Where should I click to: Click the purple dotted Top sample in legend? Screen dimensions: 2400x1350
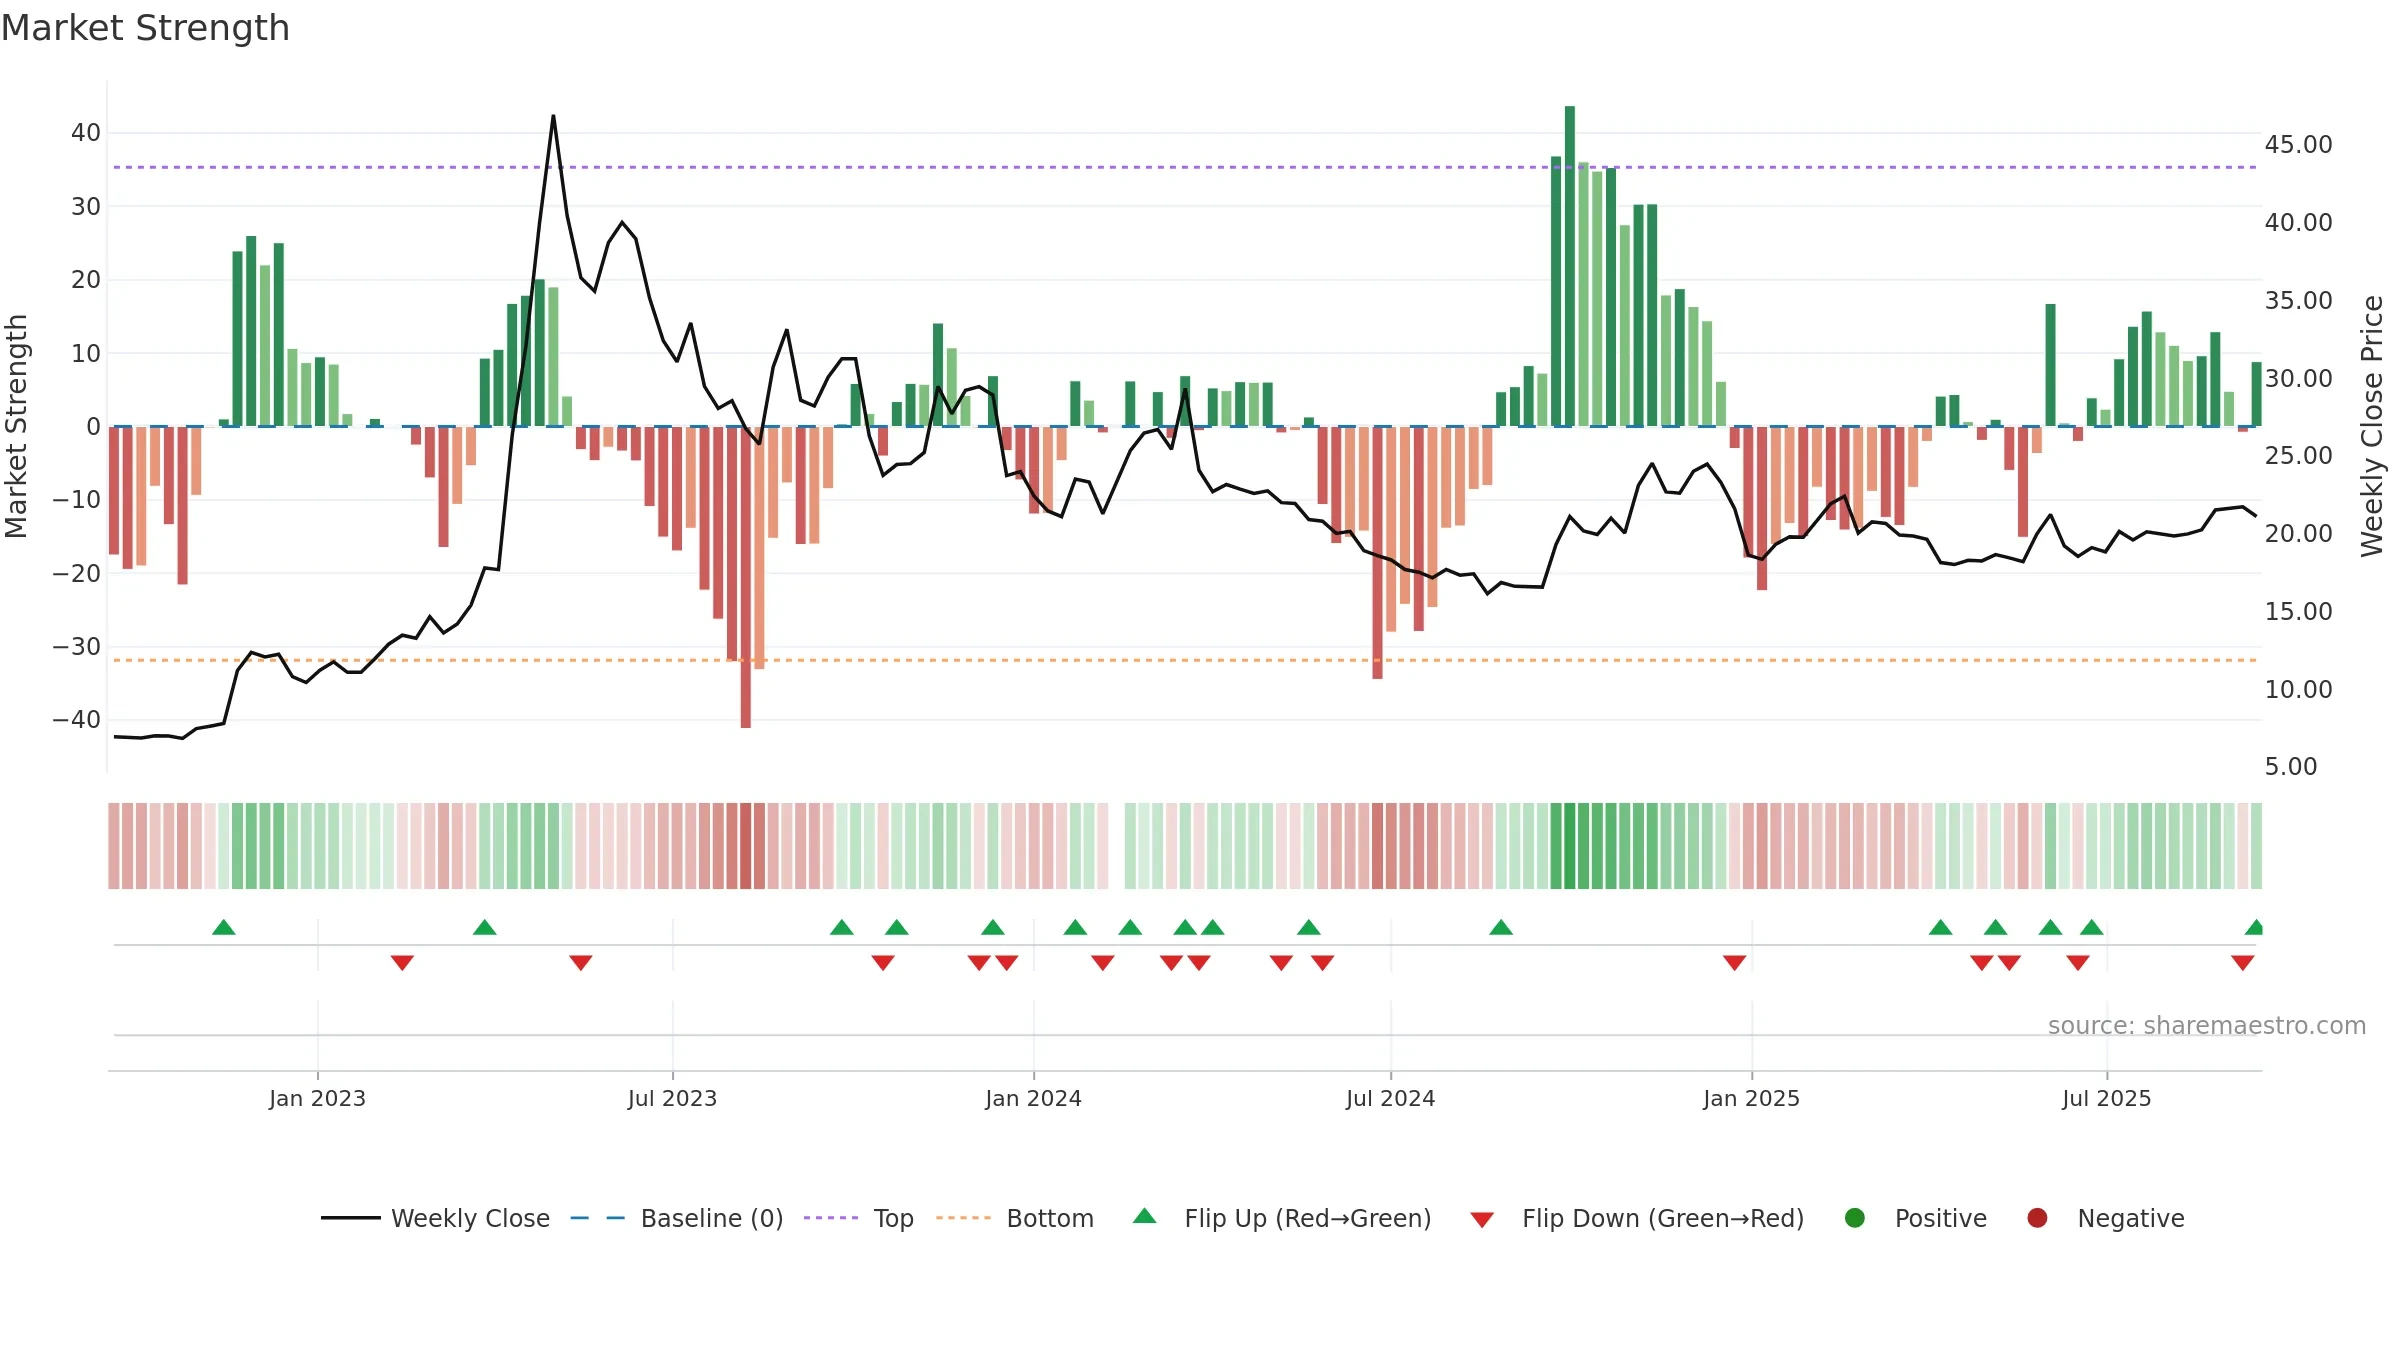click(831, 1218)
